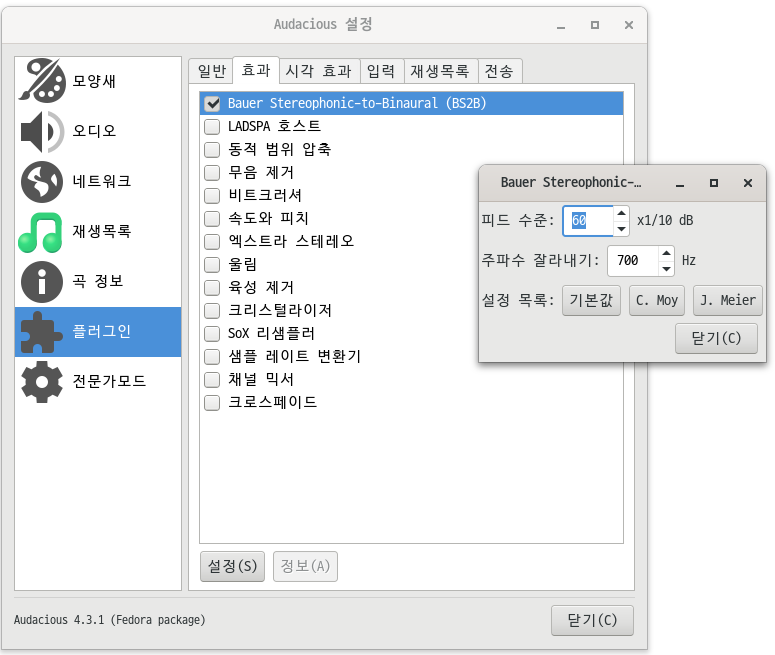This screenshot has height=655, width=775.
Task: Switch to the 재생목록 tab
Action: tap(440, 71)
